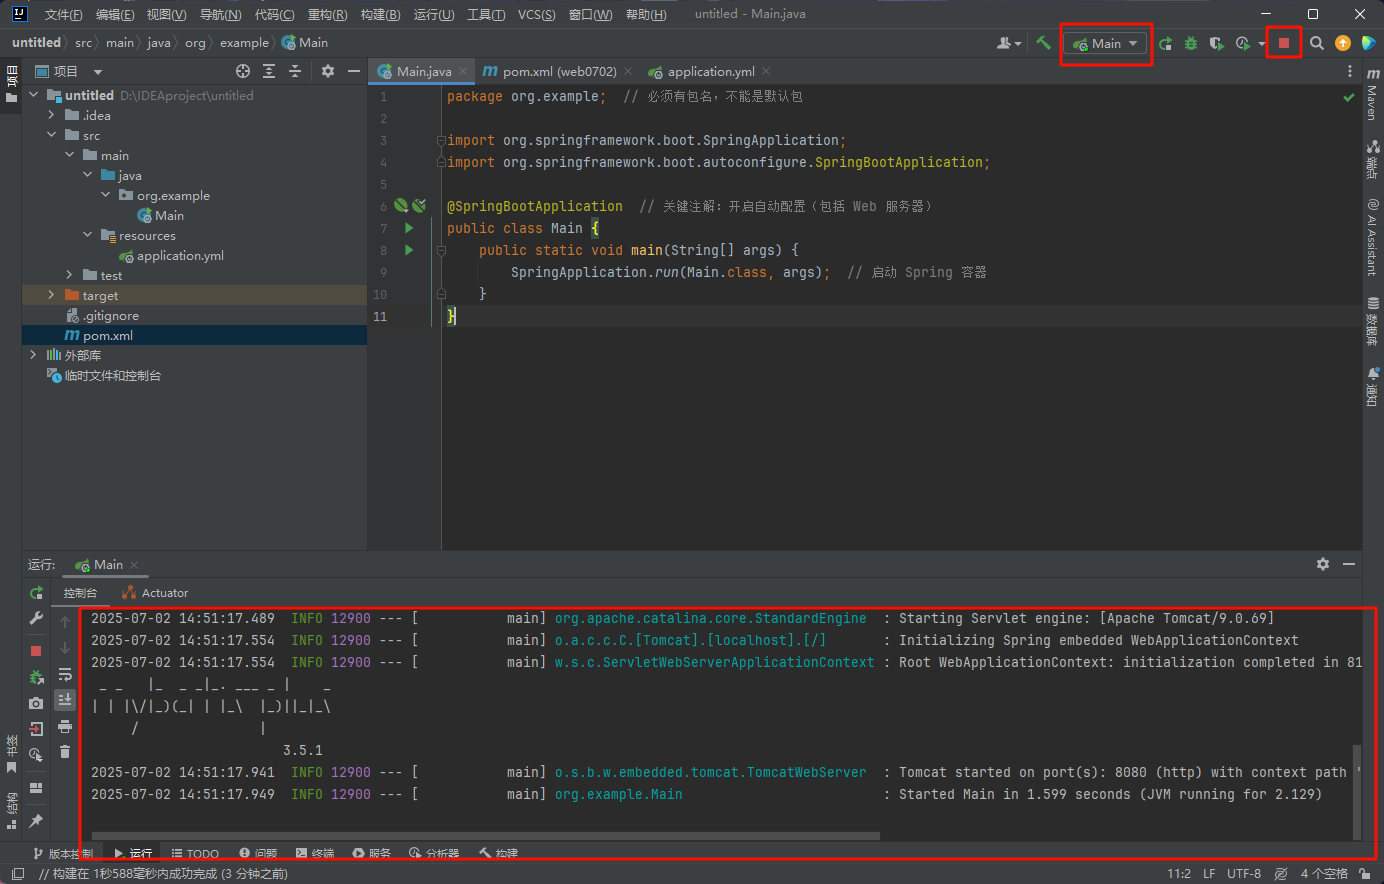Viewport: 1384px width, 884px height.
Task: Open Search Everywhere magnifier icon
Action: pos(1317,43)
